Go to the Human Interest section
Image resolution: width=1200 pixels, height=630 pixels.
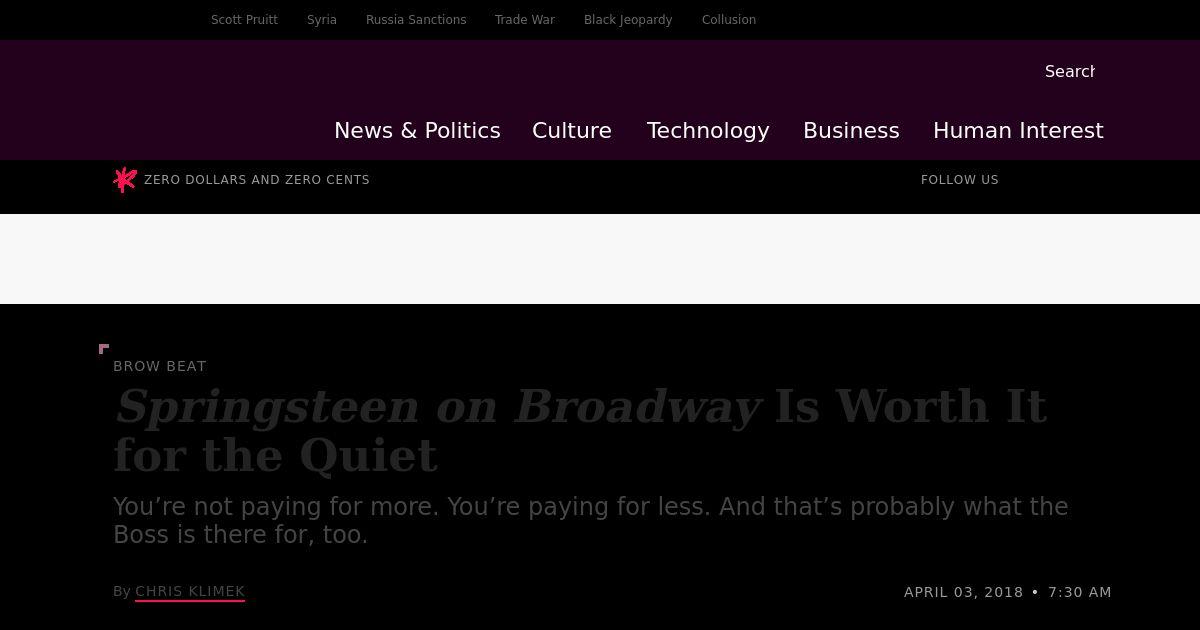[x=1018, y=131]
